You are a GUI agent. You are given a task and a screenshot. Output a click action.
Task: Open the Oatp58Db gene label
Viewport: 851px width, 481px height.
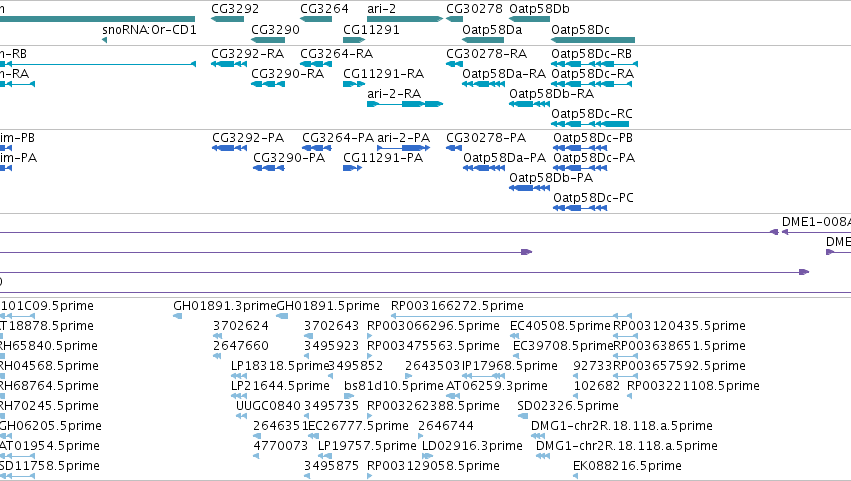click(539, 9)
